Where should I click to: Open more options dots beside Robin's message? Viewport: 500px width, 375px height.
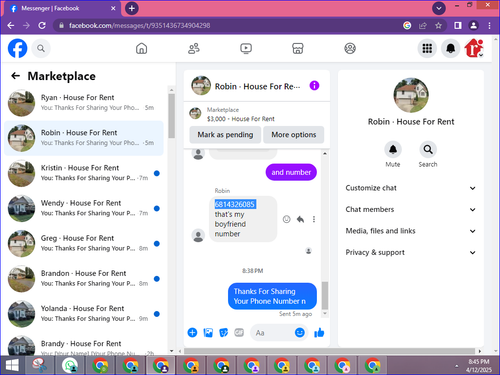pos(314,219)
